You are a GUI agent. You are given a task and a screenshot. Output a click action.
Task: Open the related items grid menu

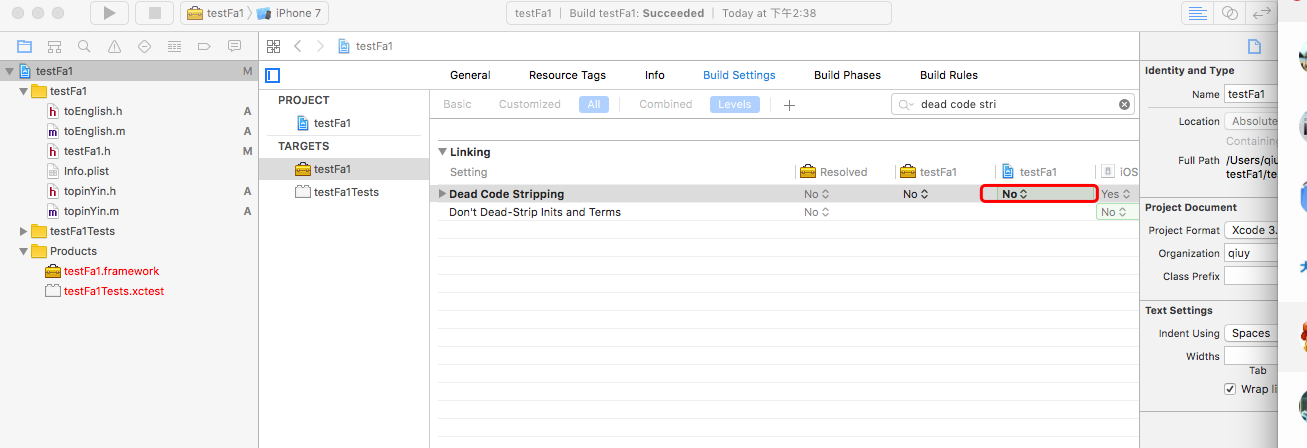click(273, 46)
